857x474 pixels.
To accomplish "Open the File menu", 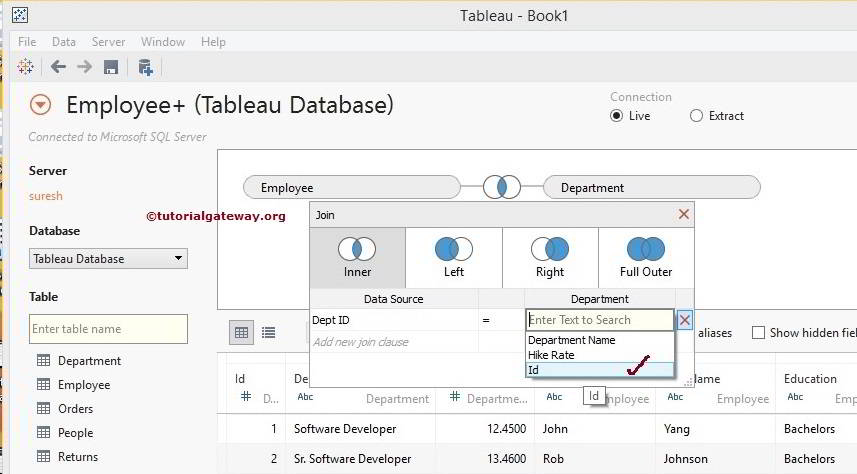I will pyautogui.click(x=27, y=42).
